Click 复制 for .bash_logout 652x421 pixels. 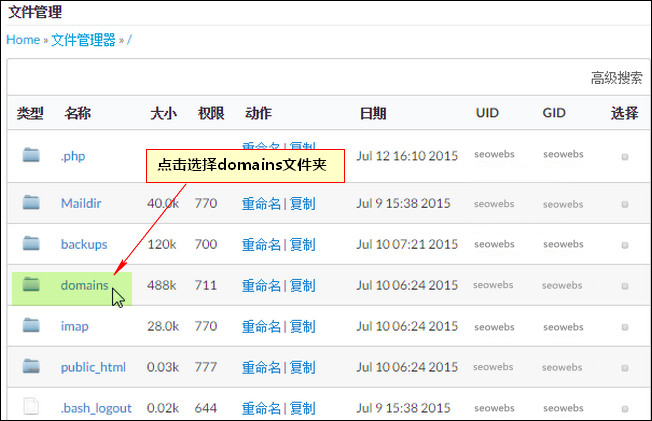coord(302,408)
